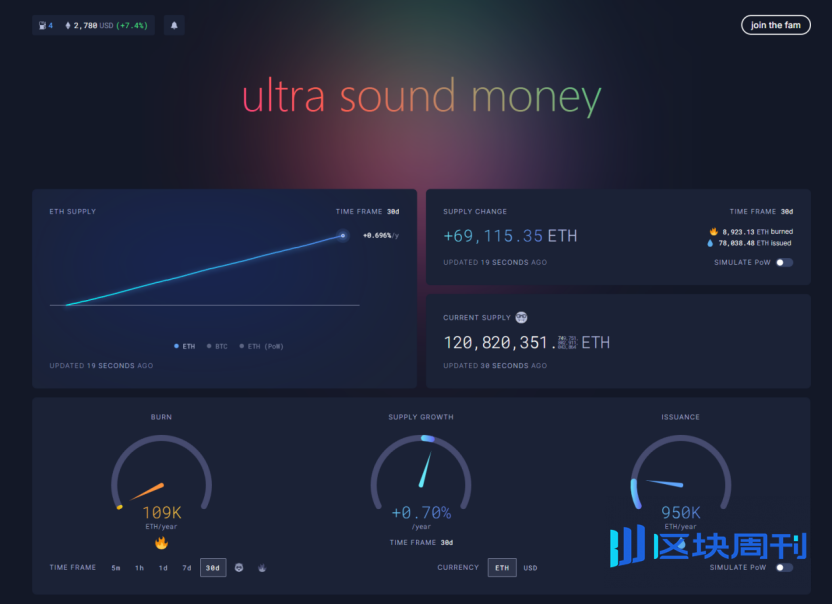832x604 pixels.
Task: Toggle ETH series in chart legend
Action: (x=184, y=346)
